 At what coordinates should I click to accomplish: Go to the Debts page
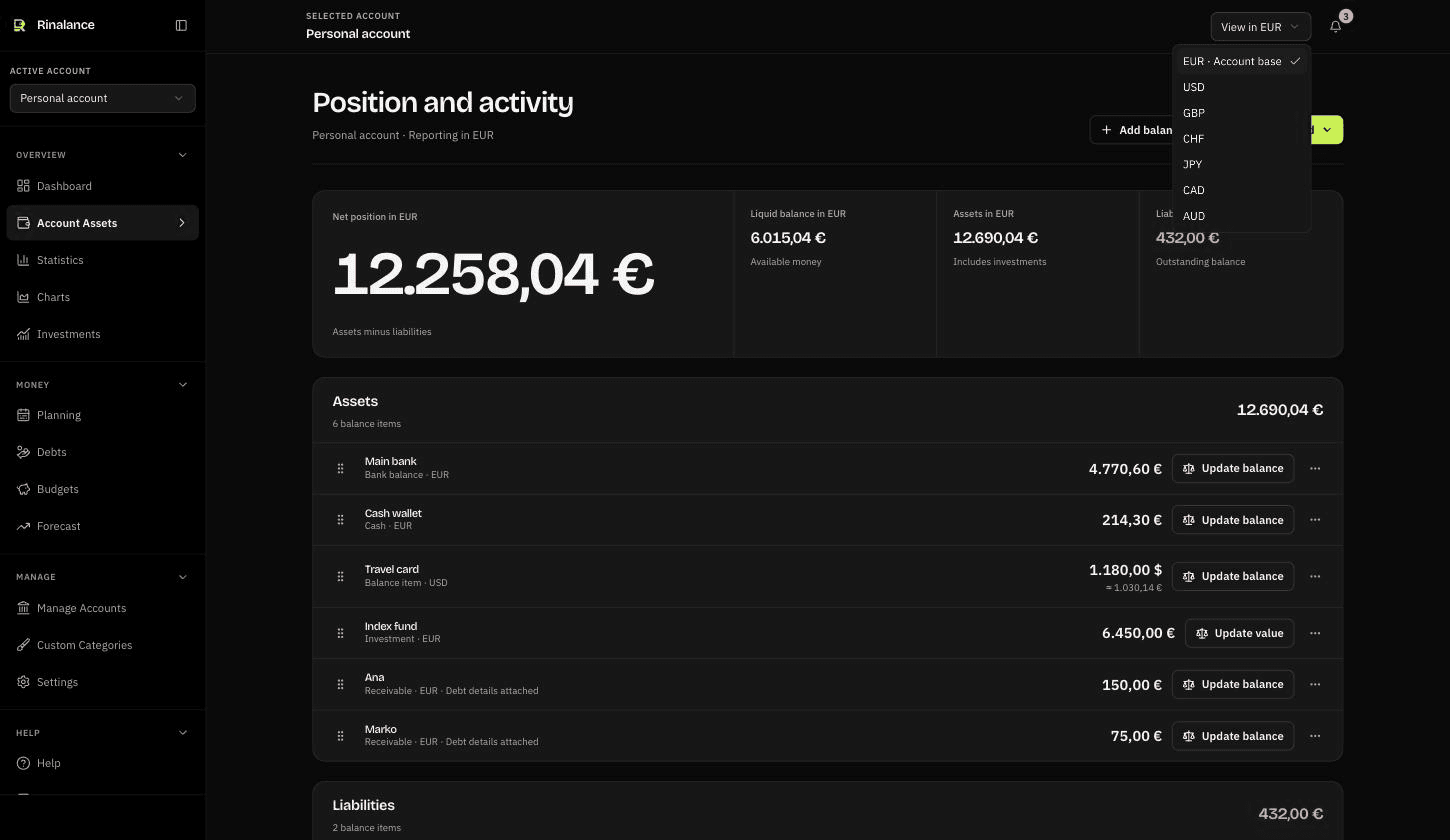point(102,452)
